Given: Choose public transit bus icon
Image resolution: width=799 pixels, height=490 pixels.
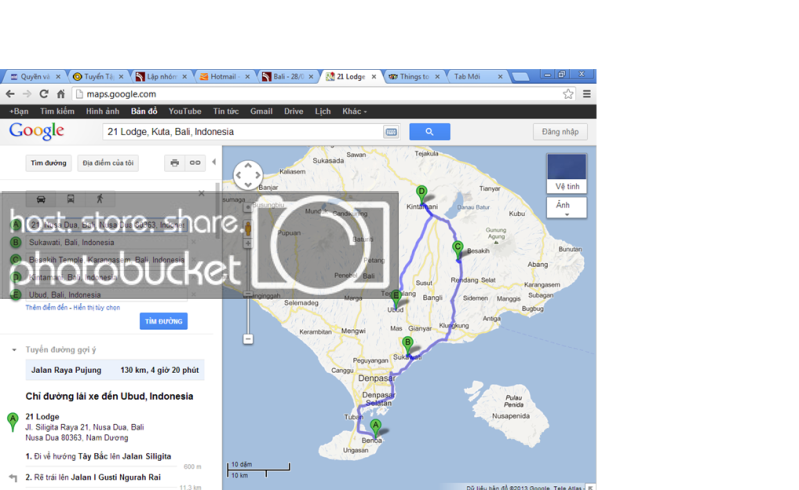Looking at the screenshot, I should pyautogui.click(x=70, y=199).
